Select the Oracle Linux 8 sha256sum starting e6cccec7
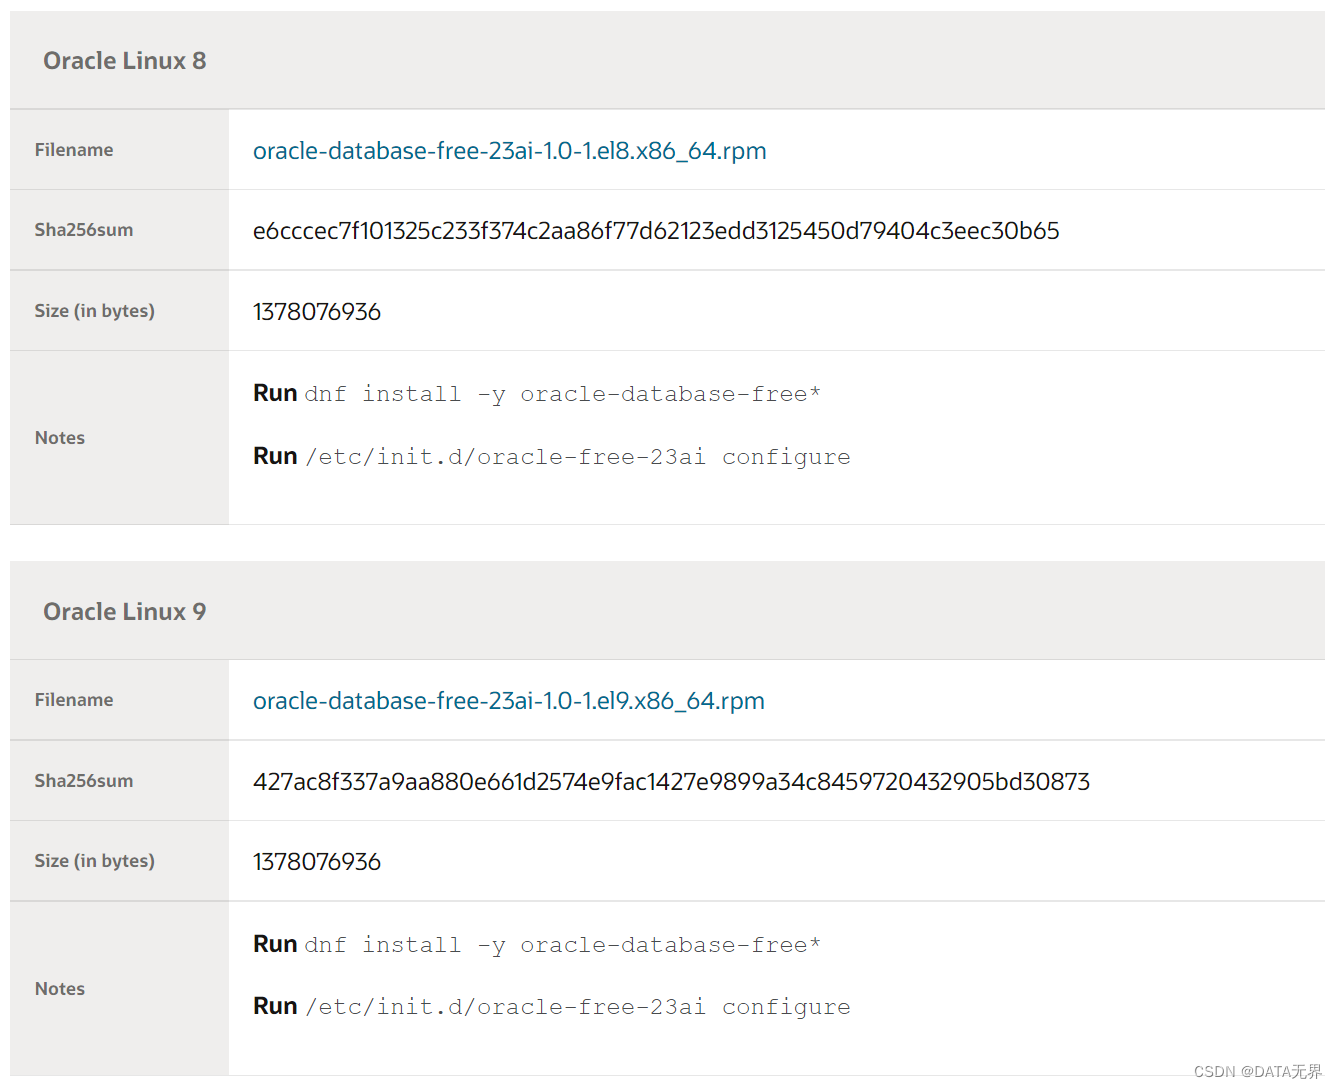This screenshot has height=1089, width=1338. coord(656,231)
